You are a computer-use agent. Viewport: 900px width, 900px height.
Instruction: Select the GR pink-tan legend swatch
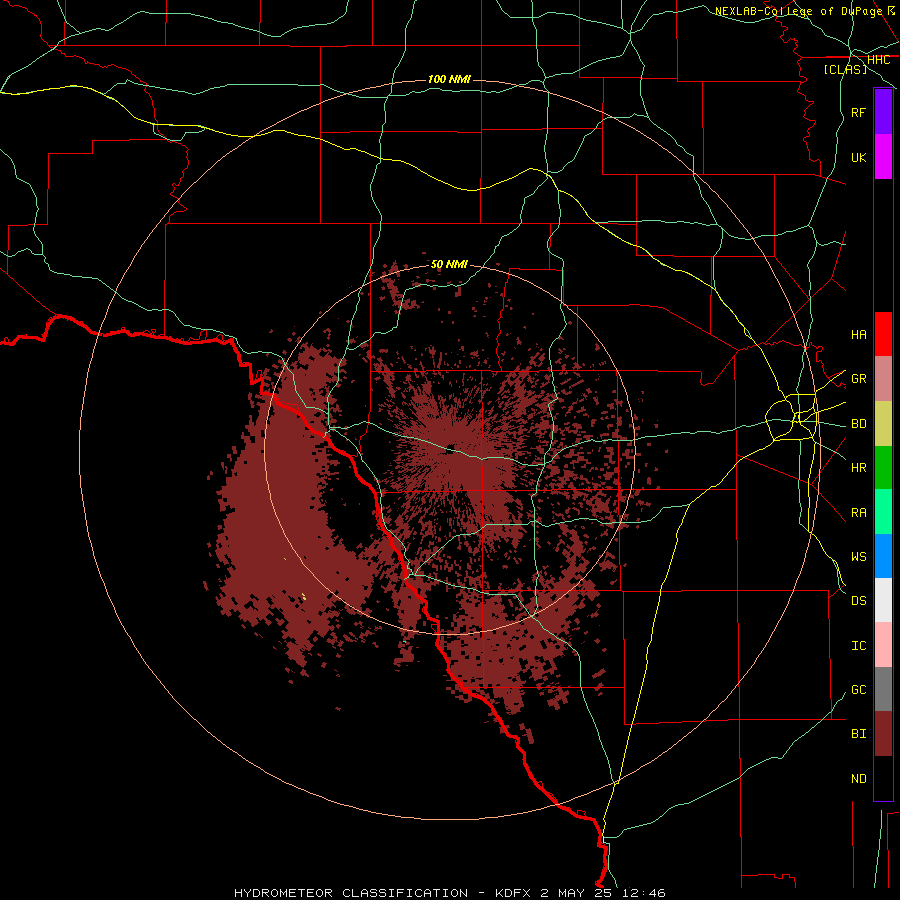(883, 379)
